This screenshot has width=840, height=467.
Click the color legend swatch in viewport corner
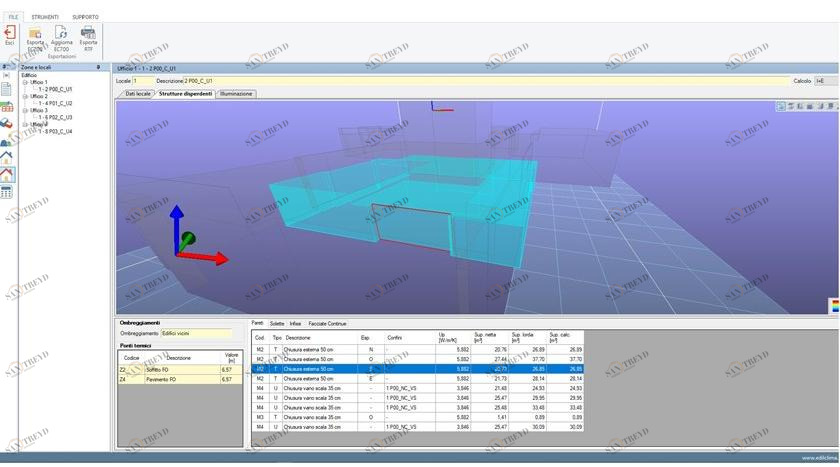(x=833, y=305)
